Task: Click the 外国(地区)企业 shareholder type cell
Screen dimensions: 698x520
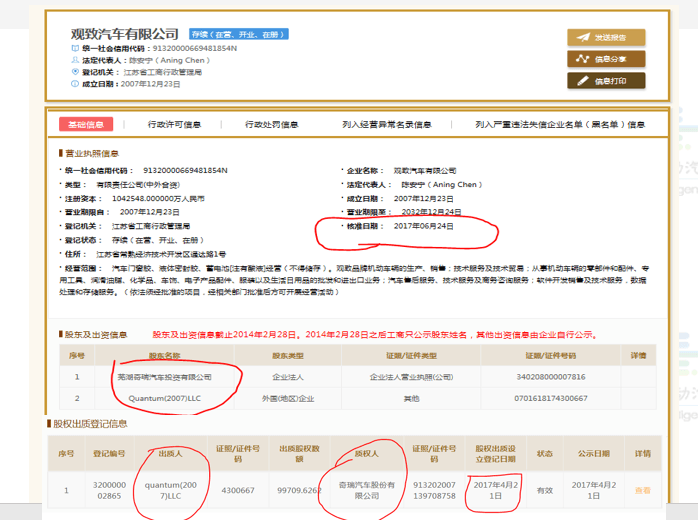Action: coord(288,398)
